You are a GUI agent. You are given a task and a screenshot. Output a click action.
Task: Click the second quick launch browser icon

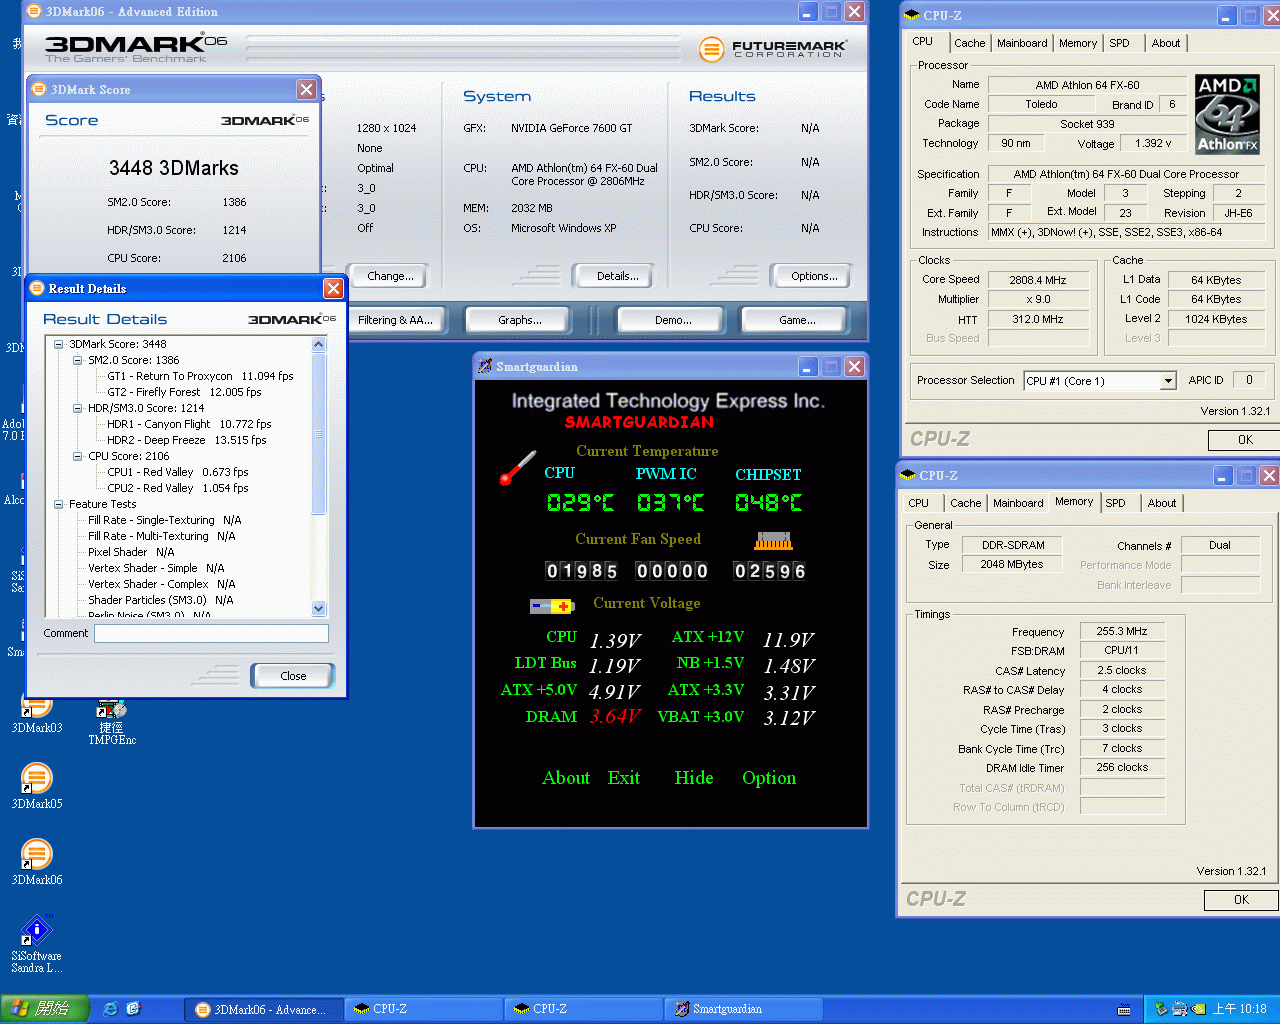click(x=134, y=1009)
